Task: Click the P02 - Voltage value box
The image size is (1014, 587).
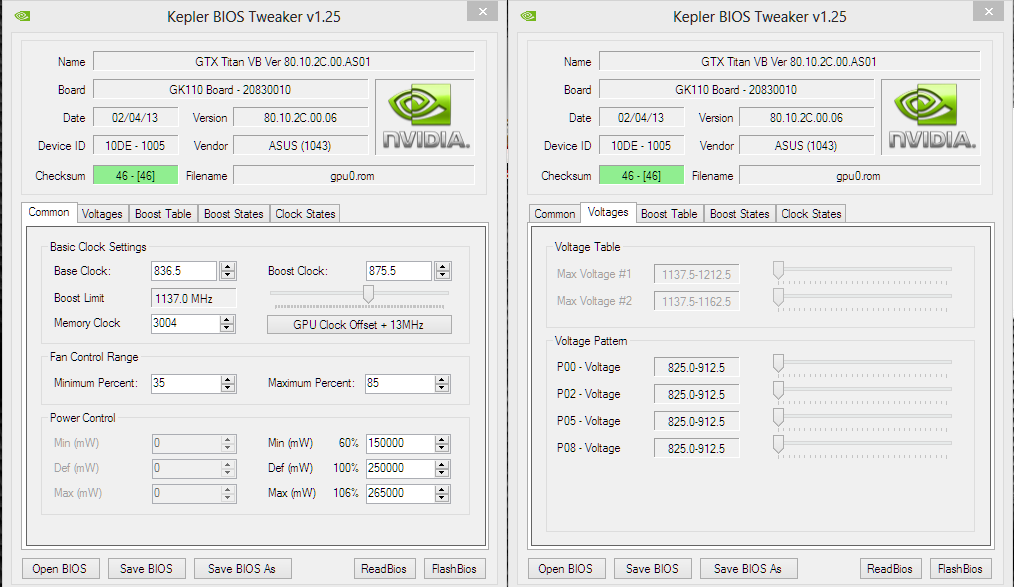Action: click(x=696, y=394)
